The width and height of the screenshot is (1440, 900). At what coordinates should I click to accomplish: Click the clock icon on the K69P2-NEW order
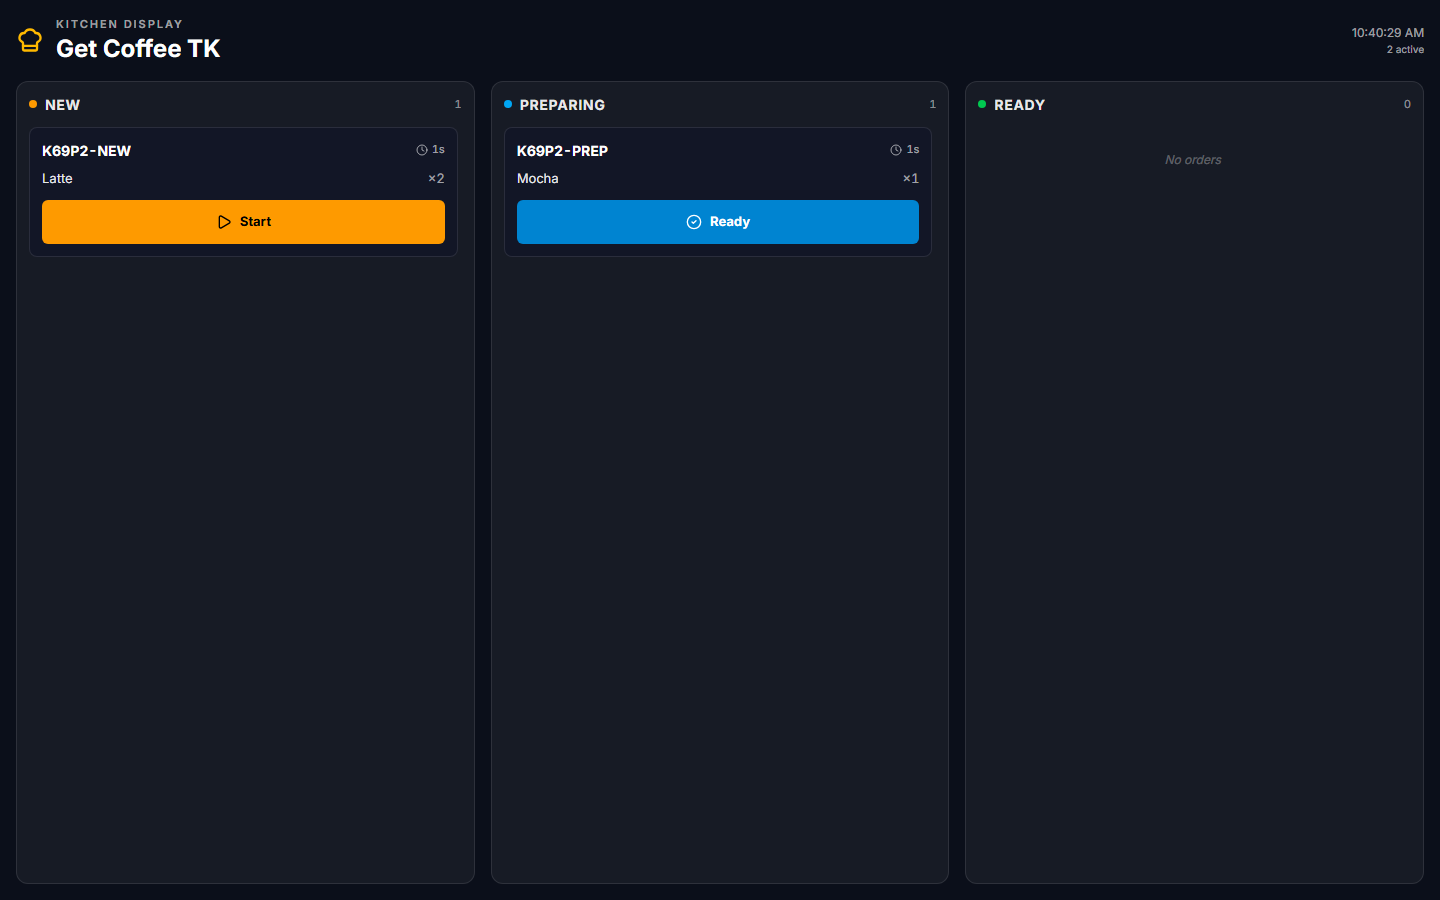(422, 150)
